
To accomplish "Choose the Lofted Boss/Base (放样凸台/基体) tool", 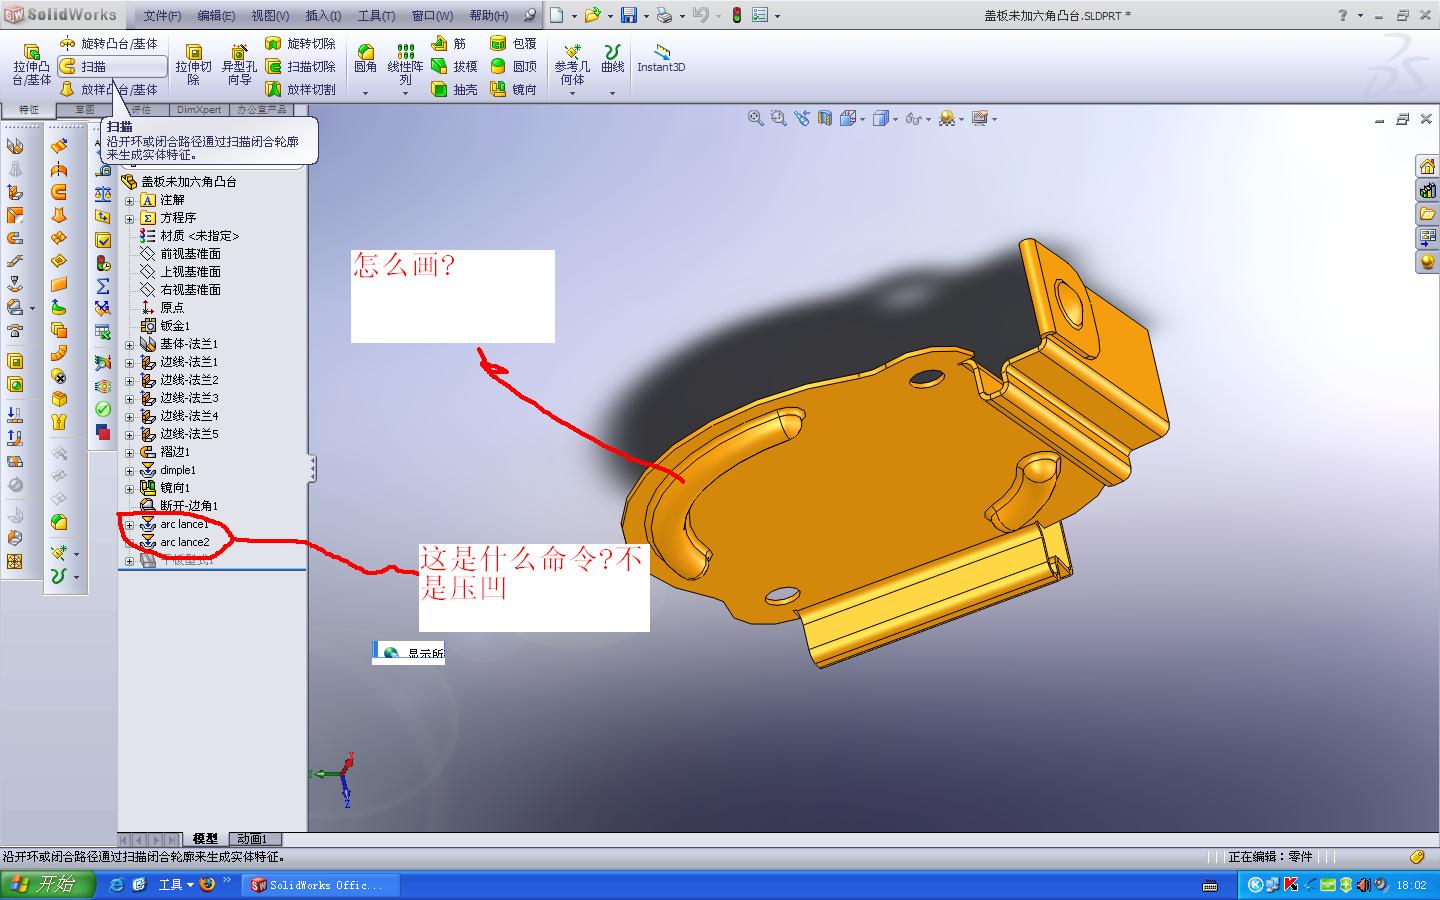I will [x=108, y=89].
